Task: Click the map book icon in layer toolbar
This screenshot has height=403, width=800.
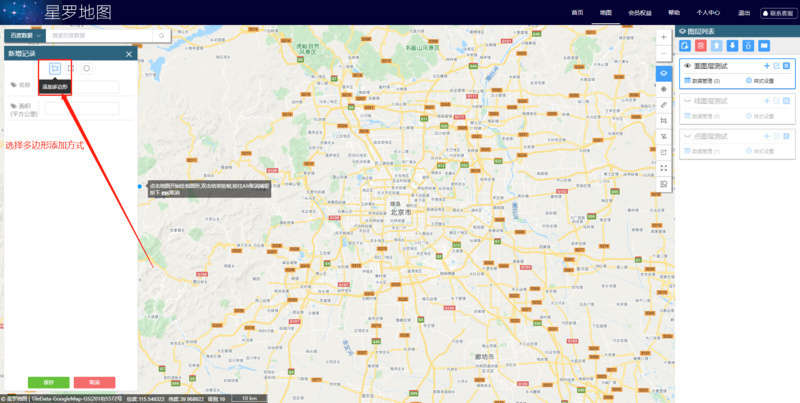Action: (764, 46)
